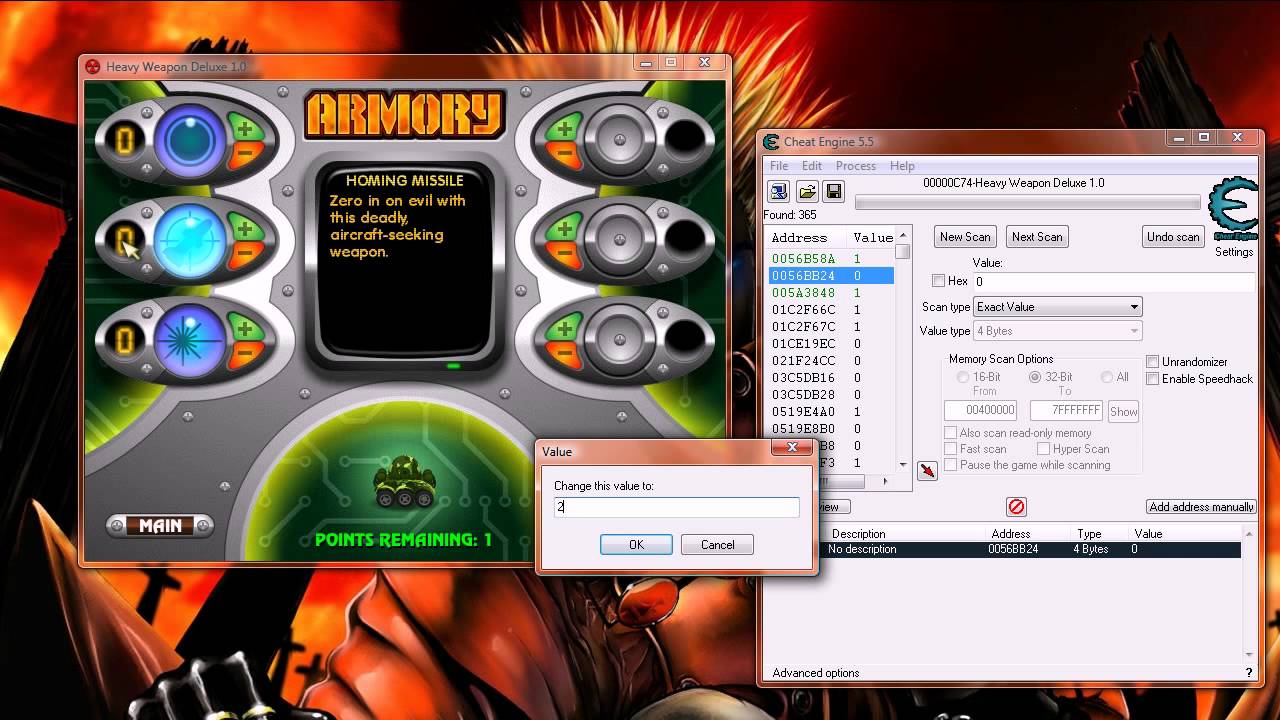Click the top-right gray locked weapon dial
This screenshot has width=1280, height=720.
click(618, 141)
